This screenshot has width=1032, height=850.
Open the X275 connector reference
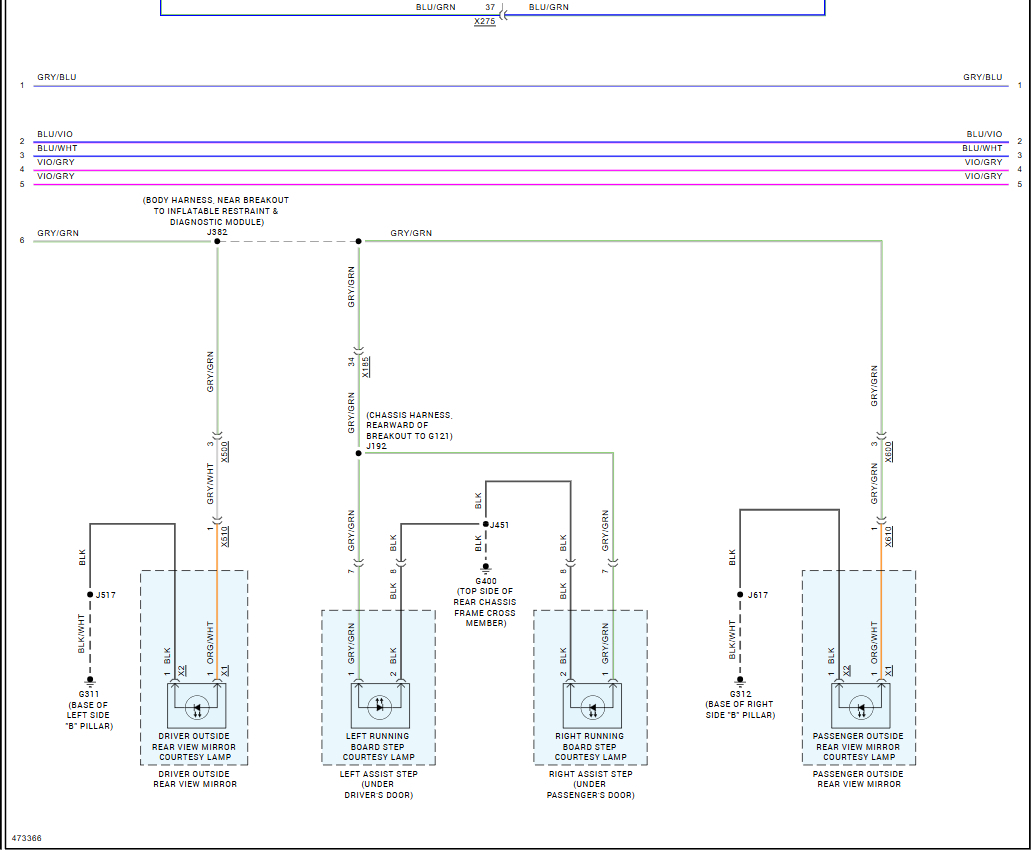click(484, 22)
